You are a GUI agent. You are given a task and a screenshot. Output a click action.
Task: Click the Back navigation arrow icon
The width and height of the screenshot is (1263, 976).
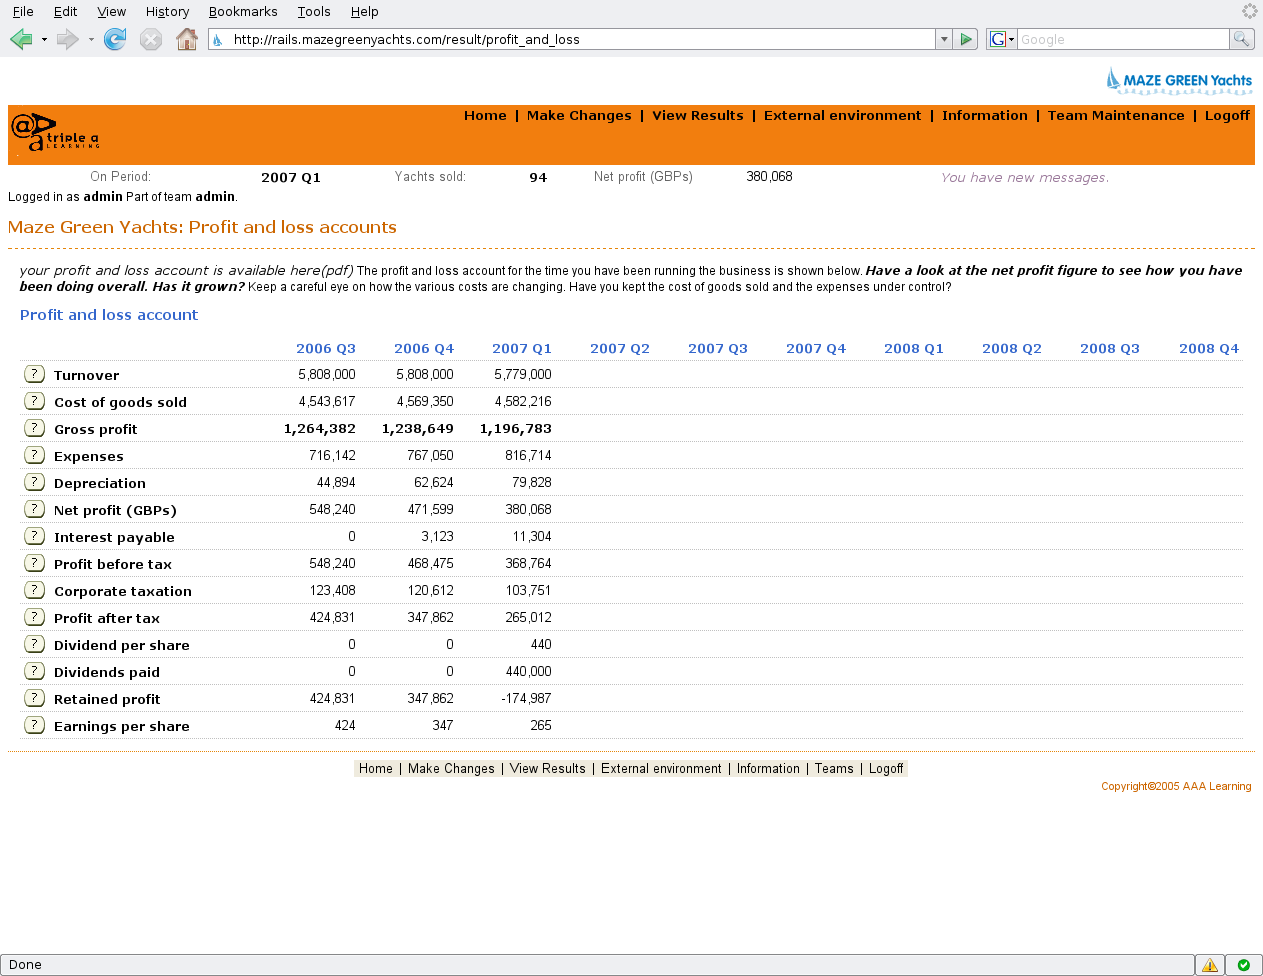click(20, 38)
